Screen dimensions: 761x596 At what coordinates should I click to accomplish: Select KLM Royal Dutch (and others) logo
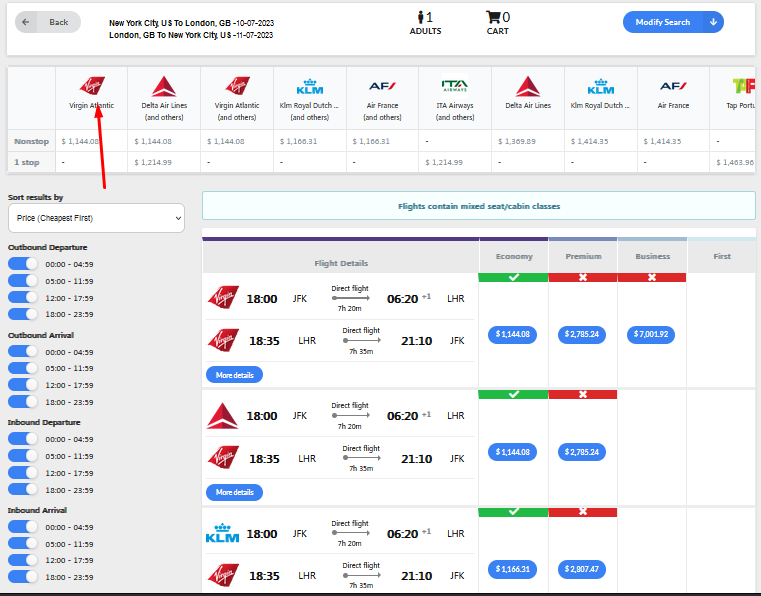pos(310,86)
